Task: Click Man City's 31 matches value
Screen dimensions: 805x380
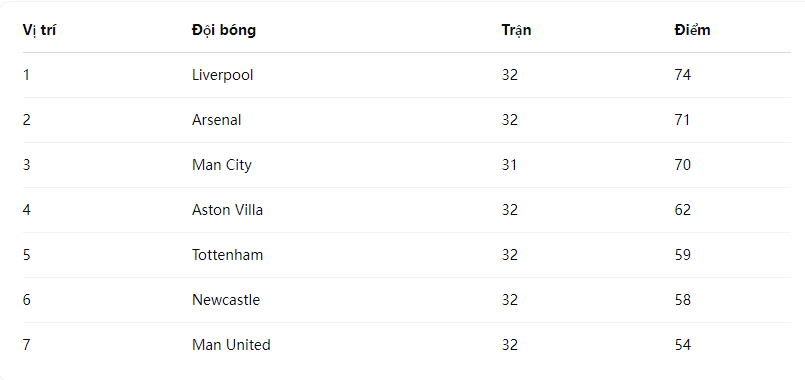Action: [x=509, y=165]
